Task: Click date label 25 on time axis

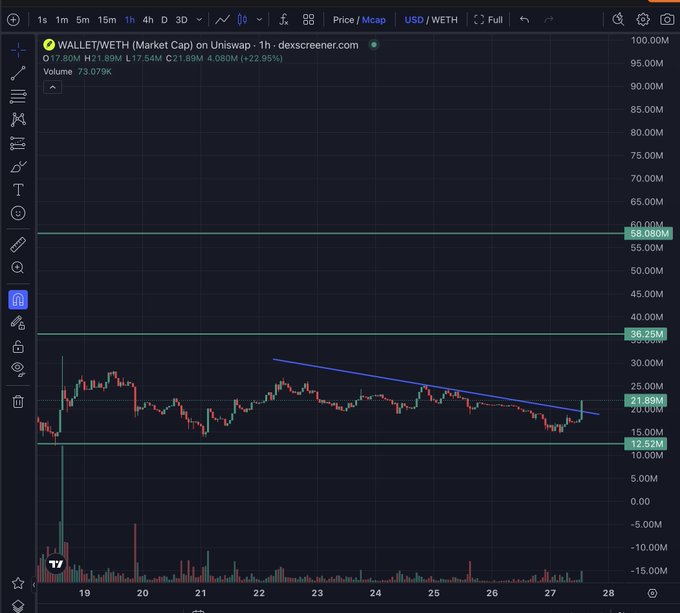Action: [x=434, y=593]
